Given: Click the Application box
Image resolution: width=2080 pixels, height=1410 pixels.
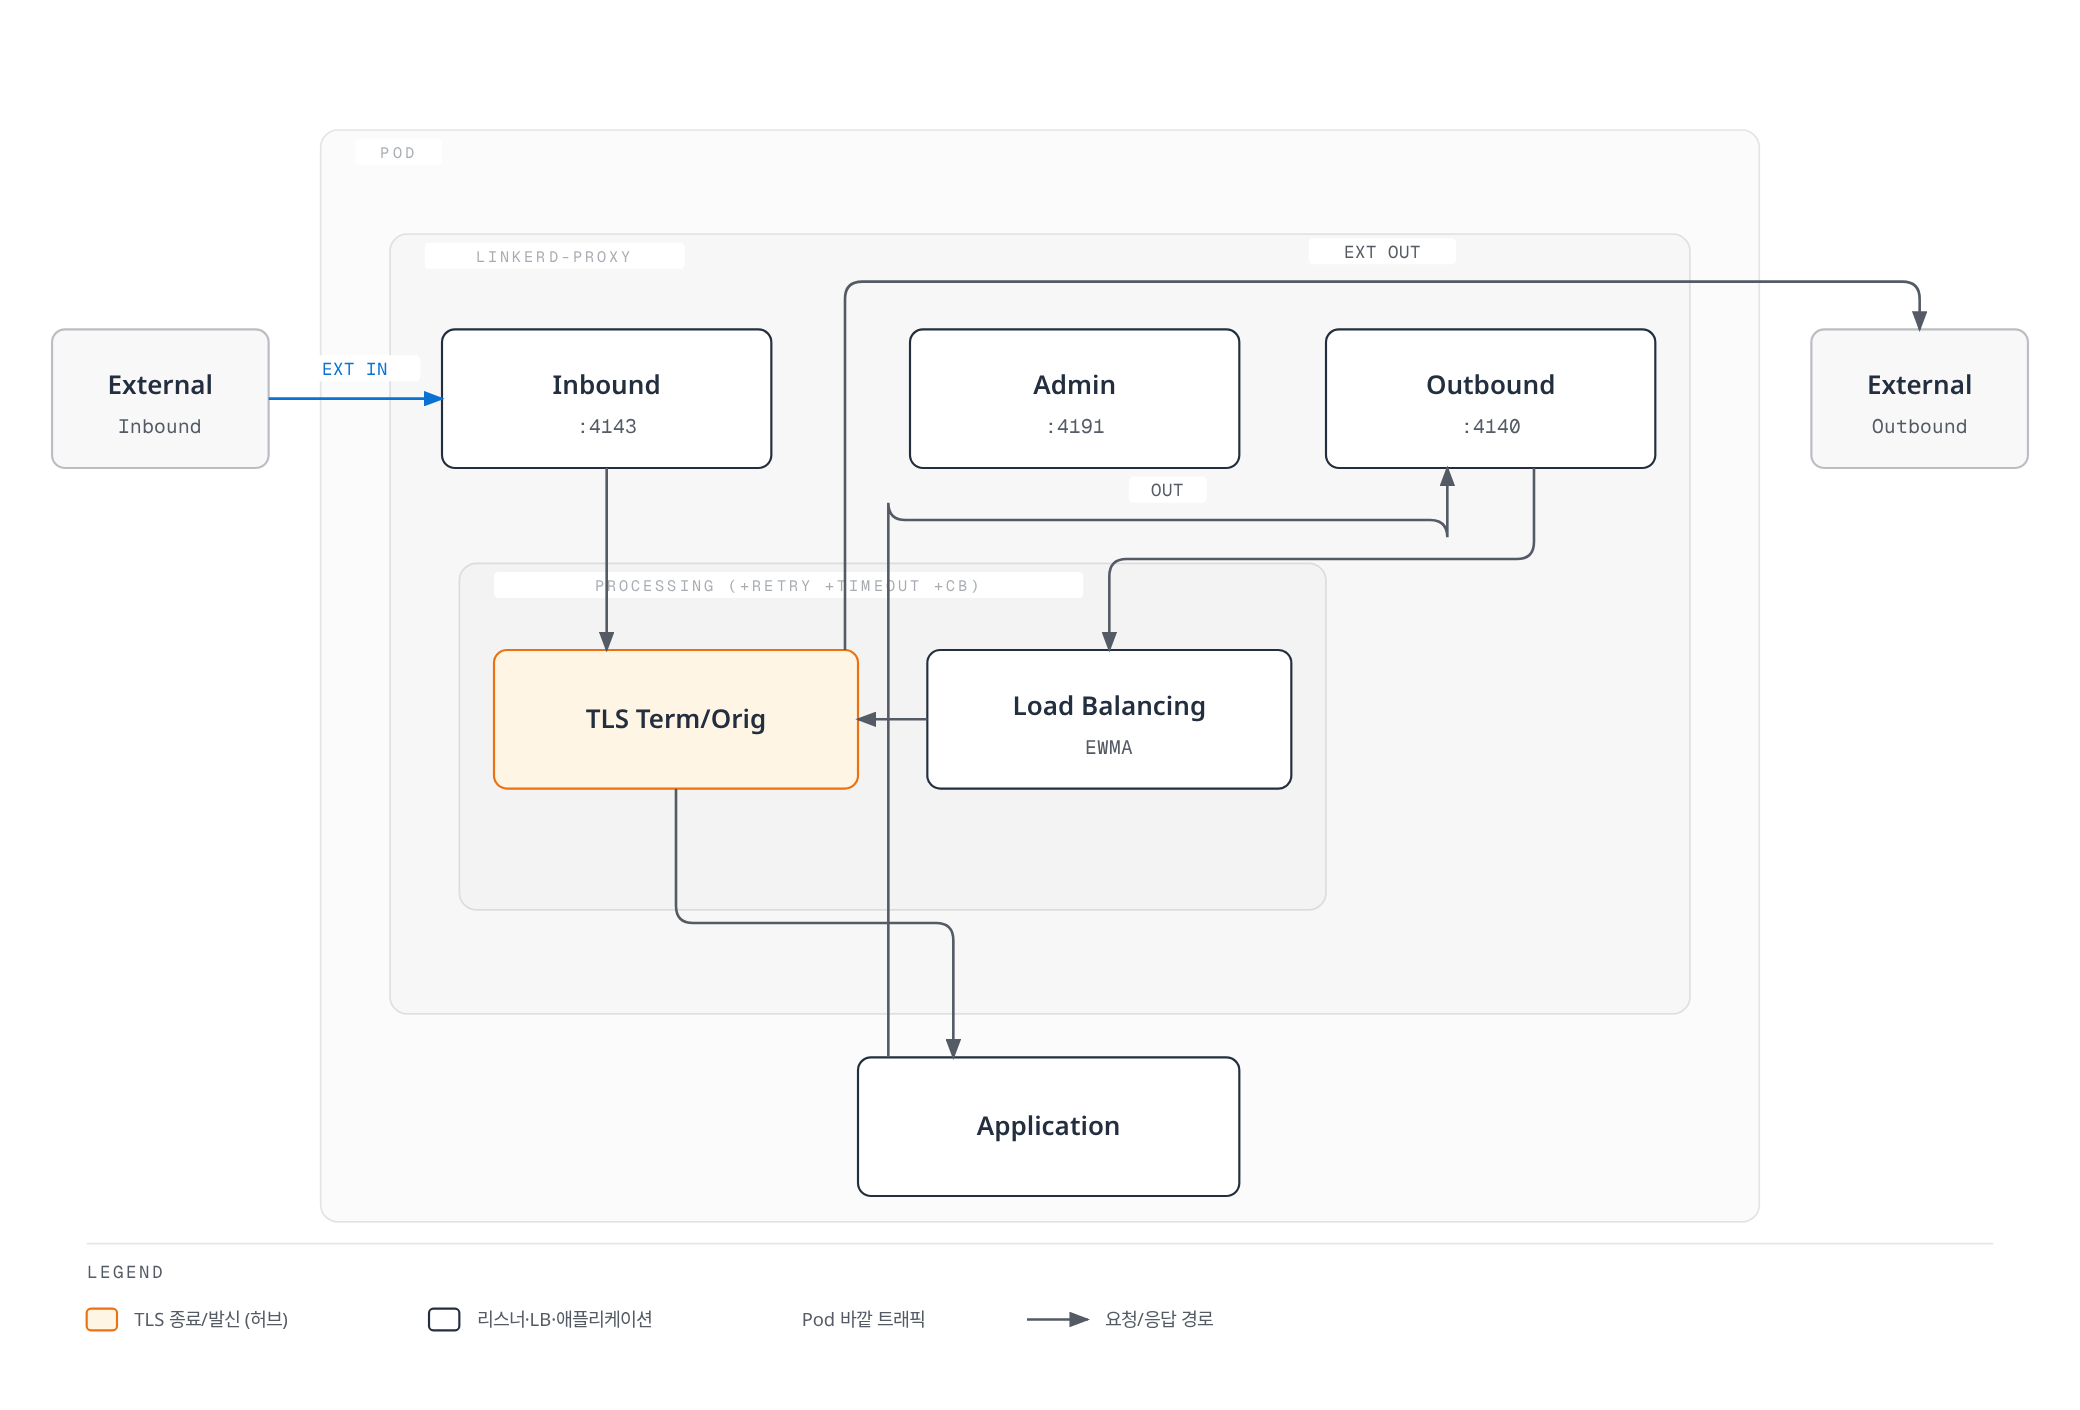Looking at the screenshot, I should tap(1048, 1126).
